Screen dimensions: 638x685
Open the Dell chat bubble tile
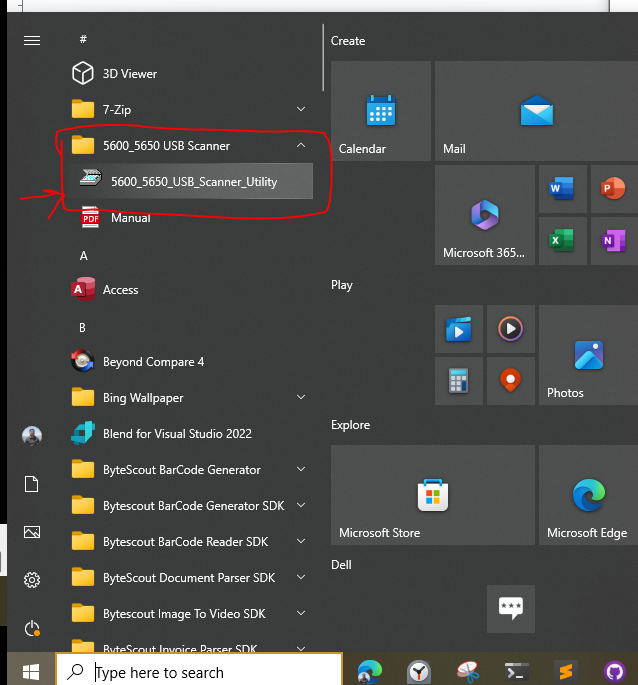click(510, 609)
